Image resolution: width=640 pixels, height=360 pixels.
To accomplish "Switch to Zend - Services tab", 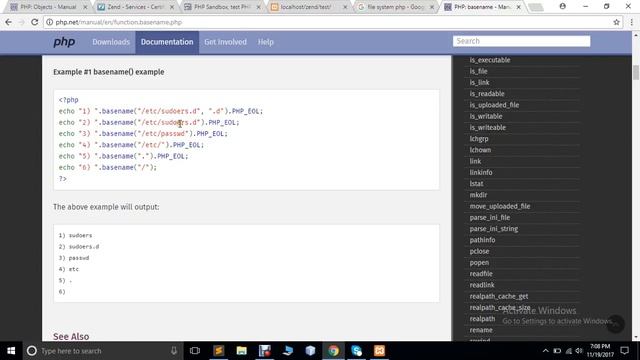I will click(x=135, y=7).
